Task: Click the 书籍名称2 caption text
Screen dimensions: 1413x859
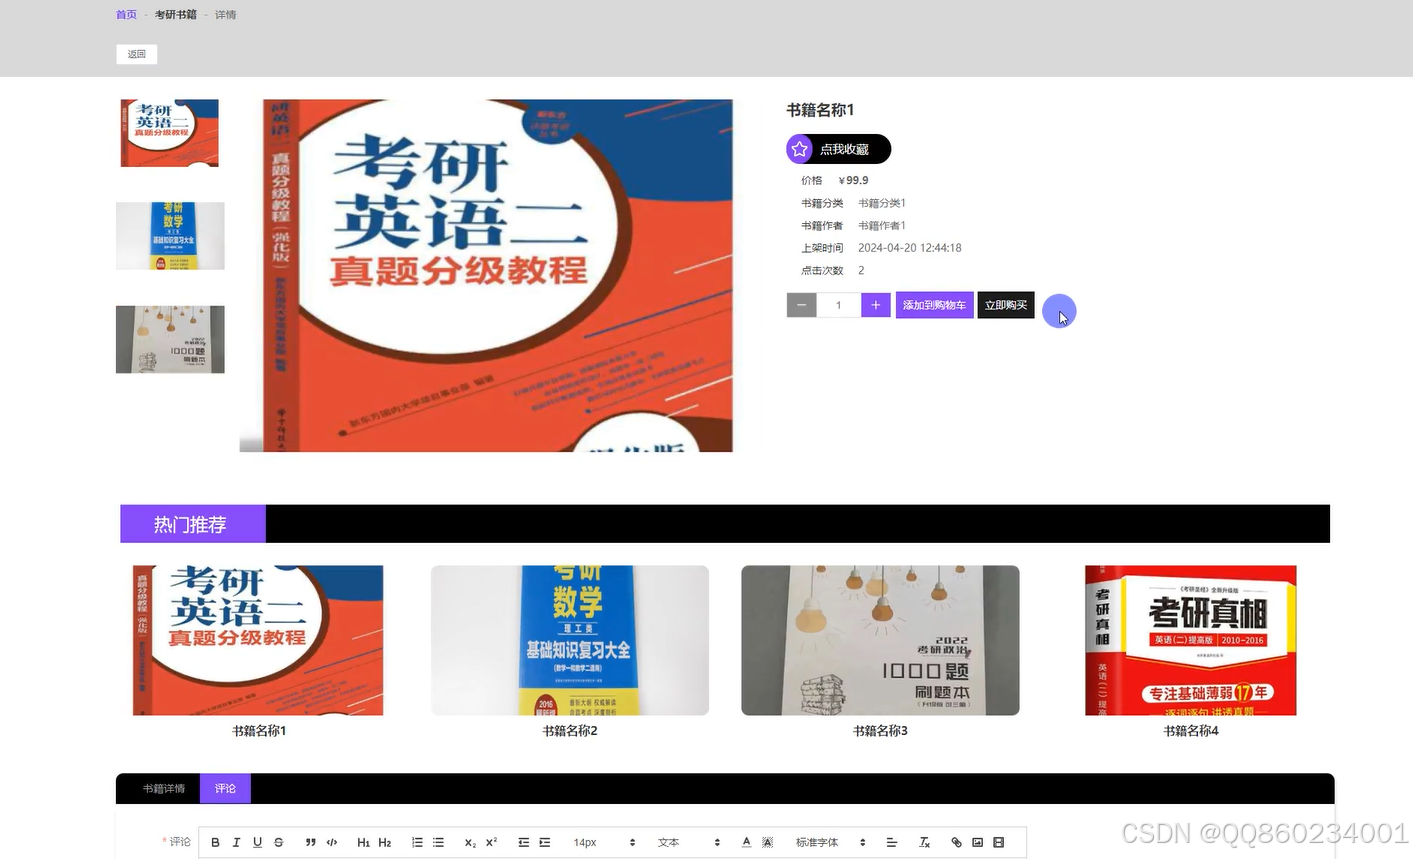Action: [570, 731]
